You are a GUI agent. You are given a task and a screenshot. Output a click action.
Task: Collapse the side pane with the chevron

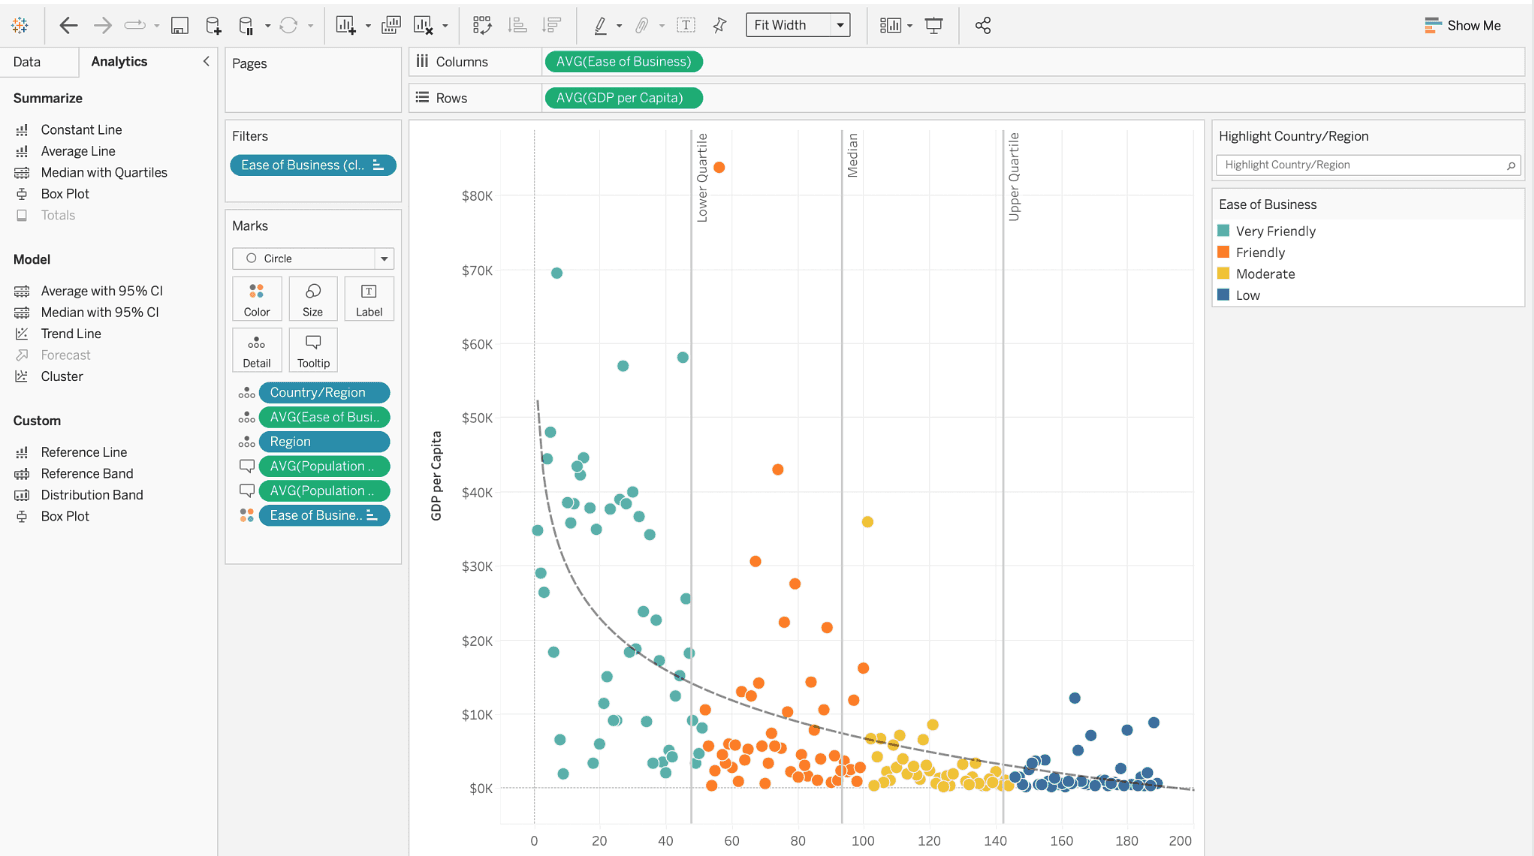[x=206, y=61]
